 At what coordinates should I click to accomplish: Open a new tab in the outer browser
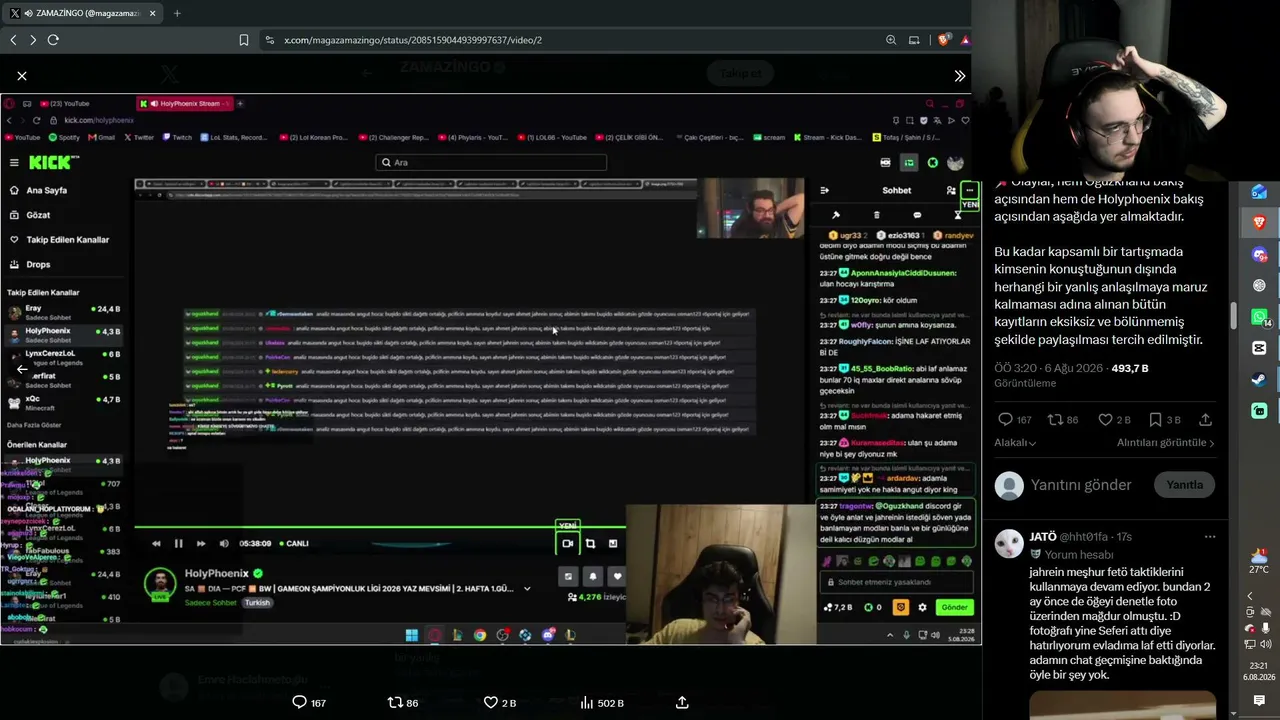177,13
